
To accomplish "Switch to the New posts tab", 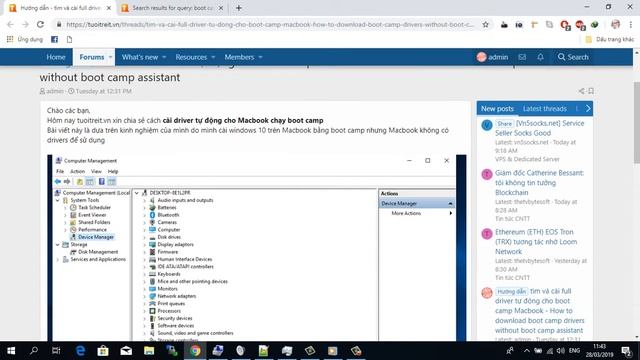I will click(497, 109).
